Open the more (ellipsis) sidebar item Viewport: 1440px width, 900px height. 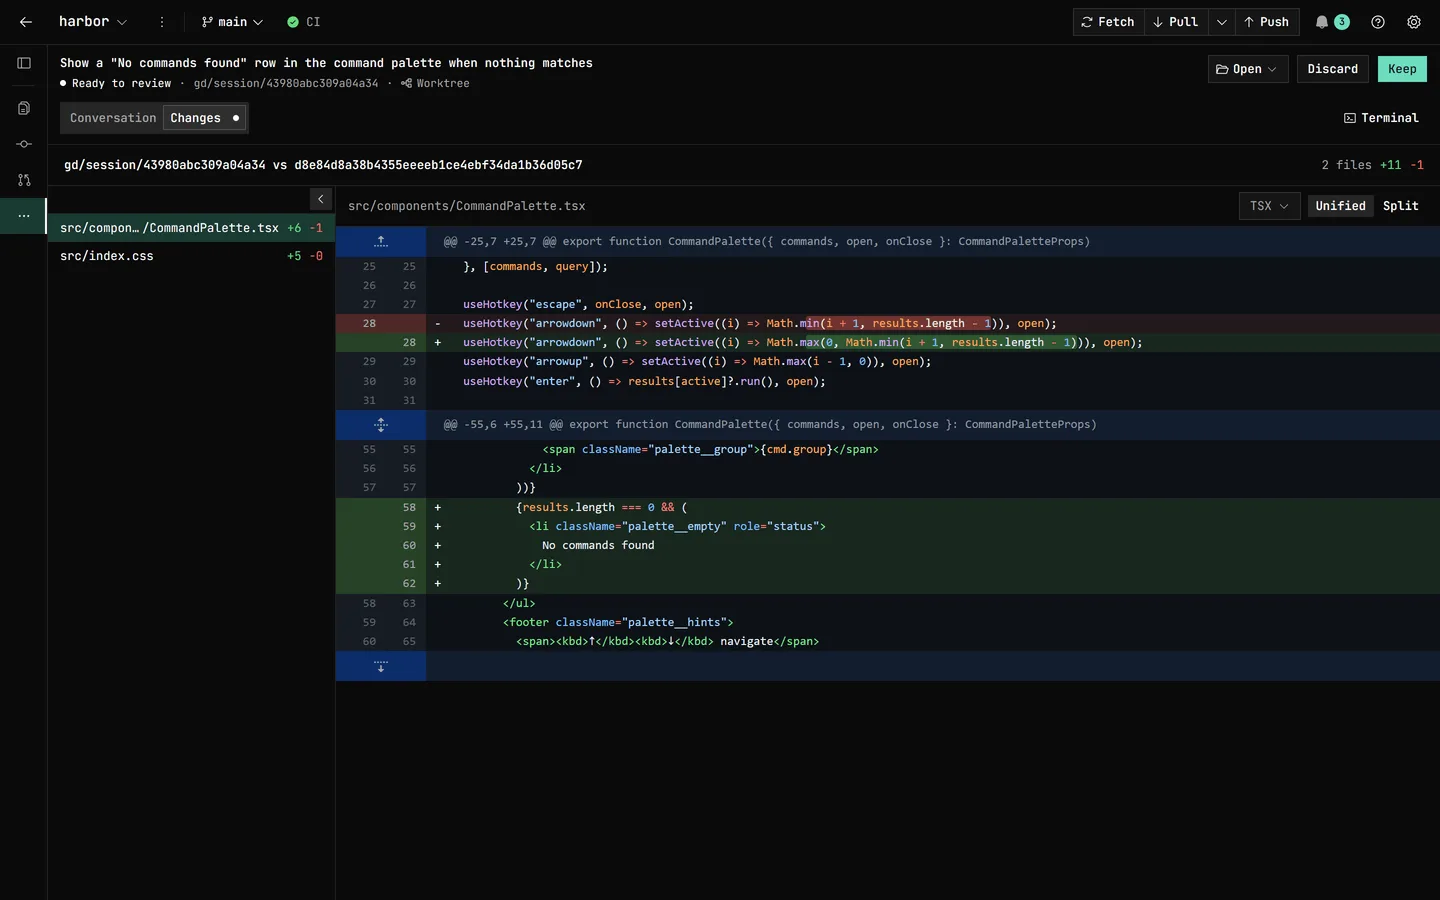[24, 216]
